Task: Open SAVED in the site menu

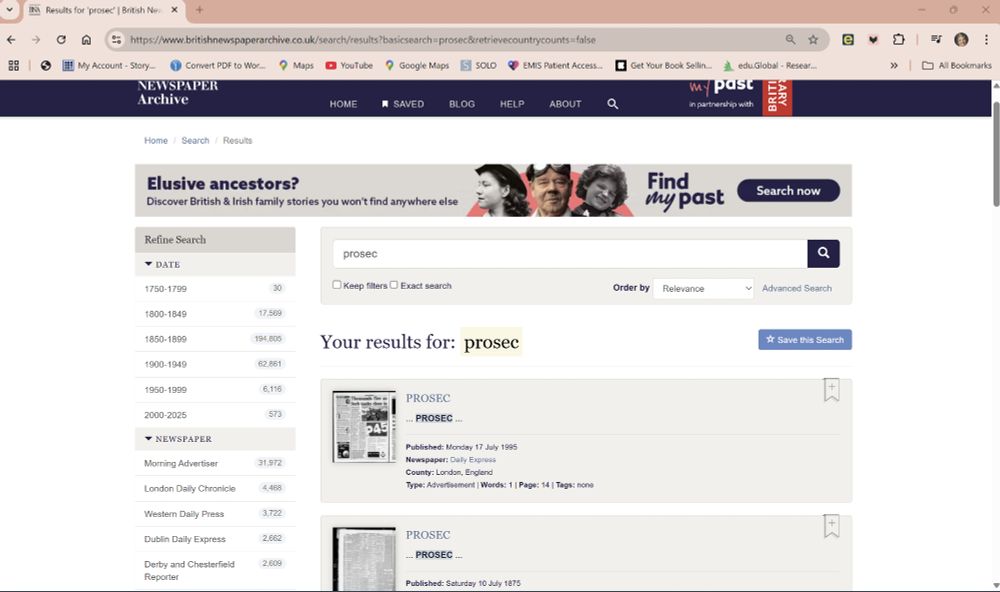Action: coord(402,104)
